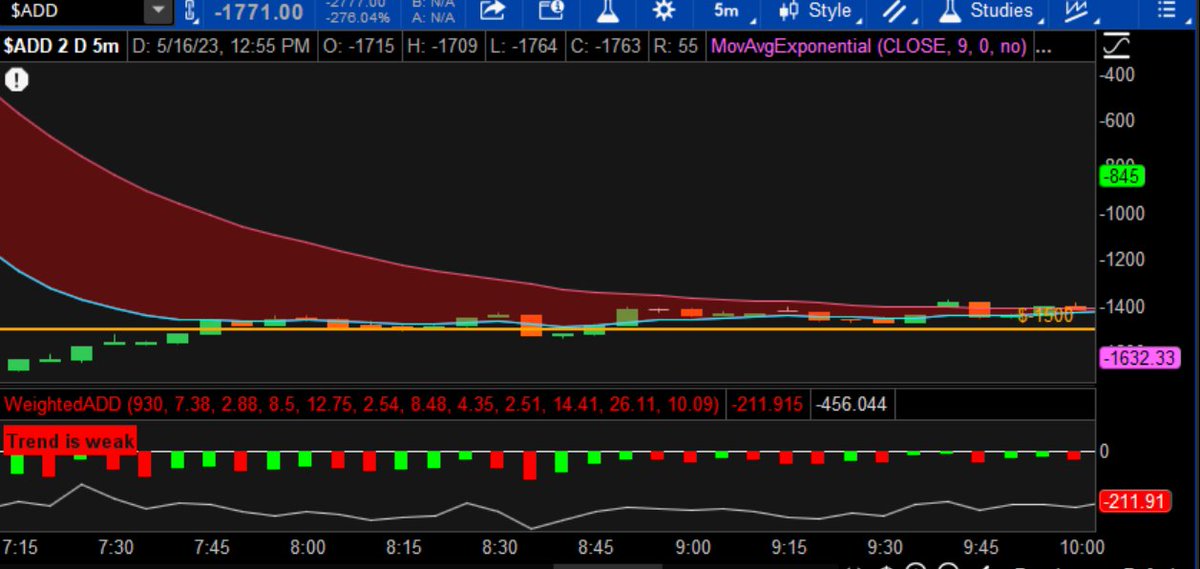Viewport: 1200px width, 569px height.
Task: Click the 'L: -1764' low value
Action: tap(524, 46)
